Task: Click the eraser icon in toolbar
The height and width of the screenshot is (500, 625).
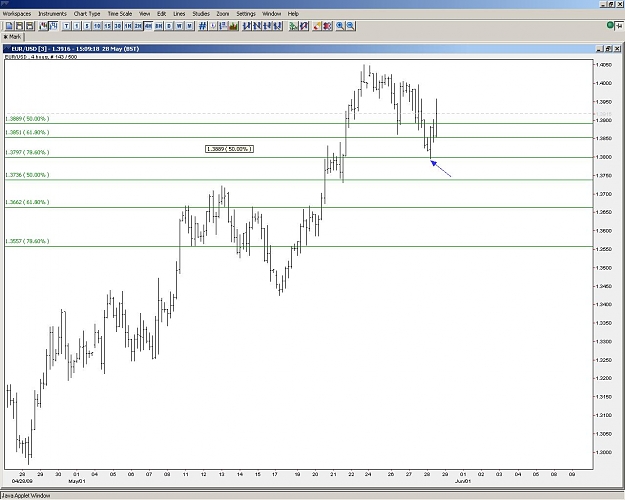Action: point(317,26)
